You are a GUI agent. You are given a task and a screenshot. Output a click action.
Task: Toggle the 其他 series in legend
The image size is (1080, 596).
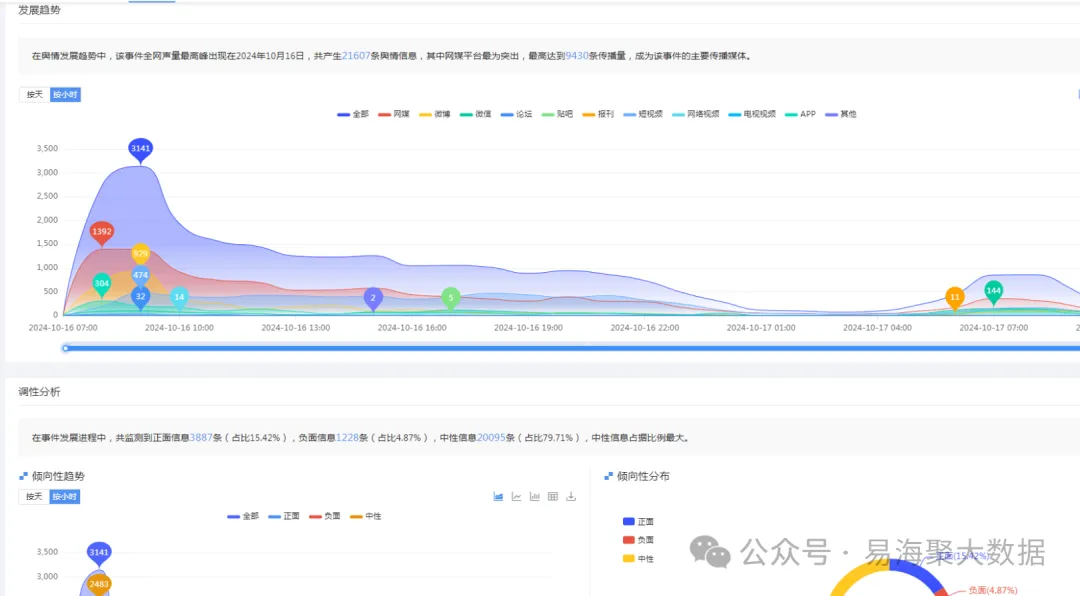tap(841, 114)
